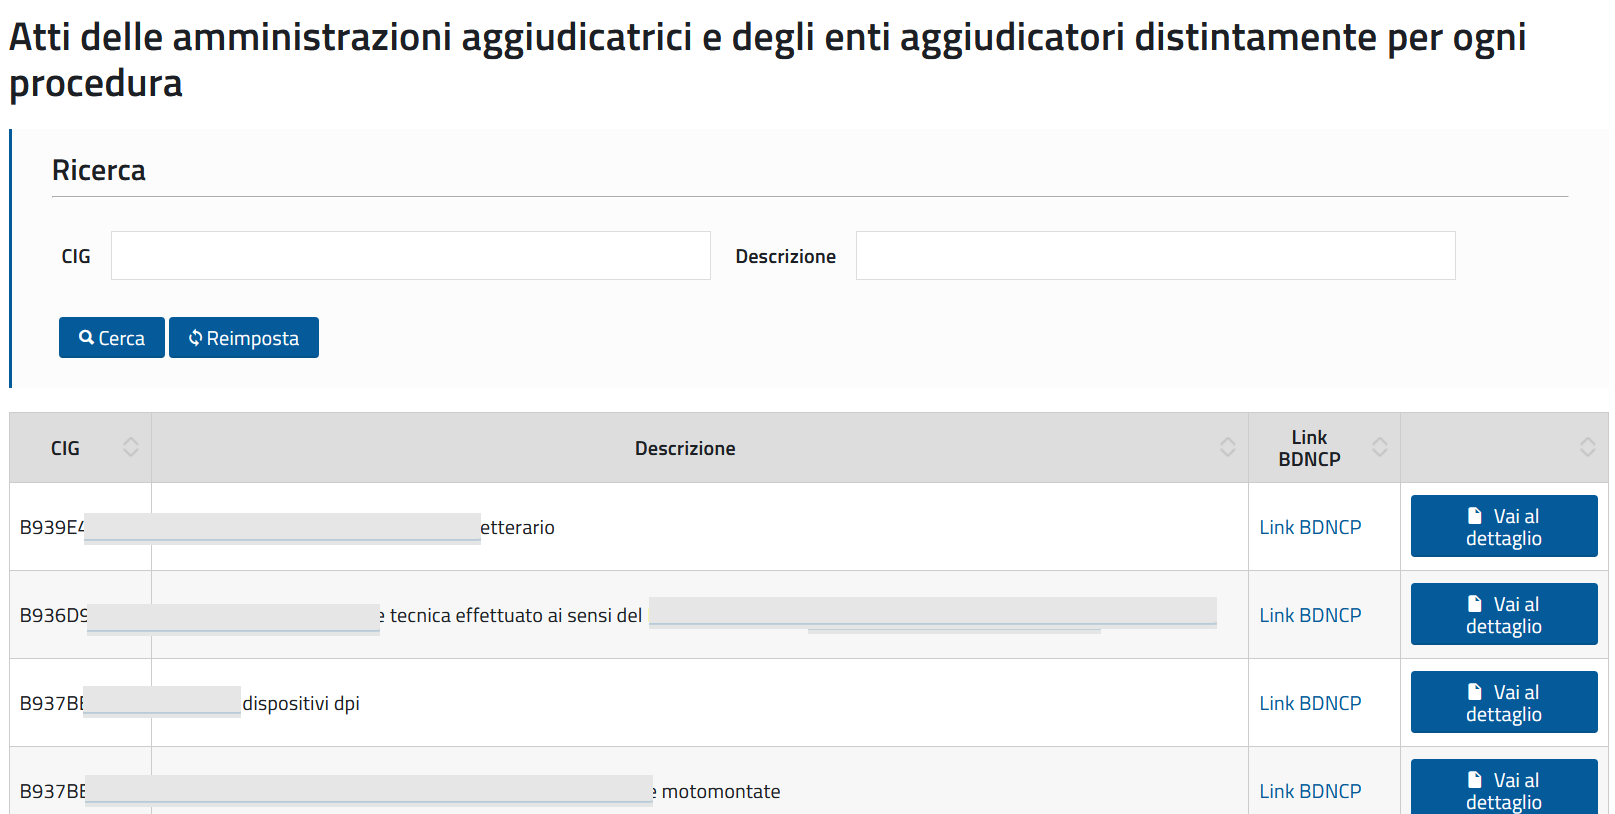Click sort arrows in last column header
1615x814 pixels.
[1588, 447]
